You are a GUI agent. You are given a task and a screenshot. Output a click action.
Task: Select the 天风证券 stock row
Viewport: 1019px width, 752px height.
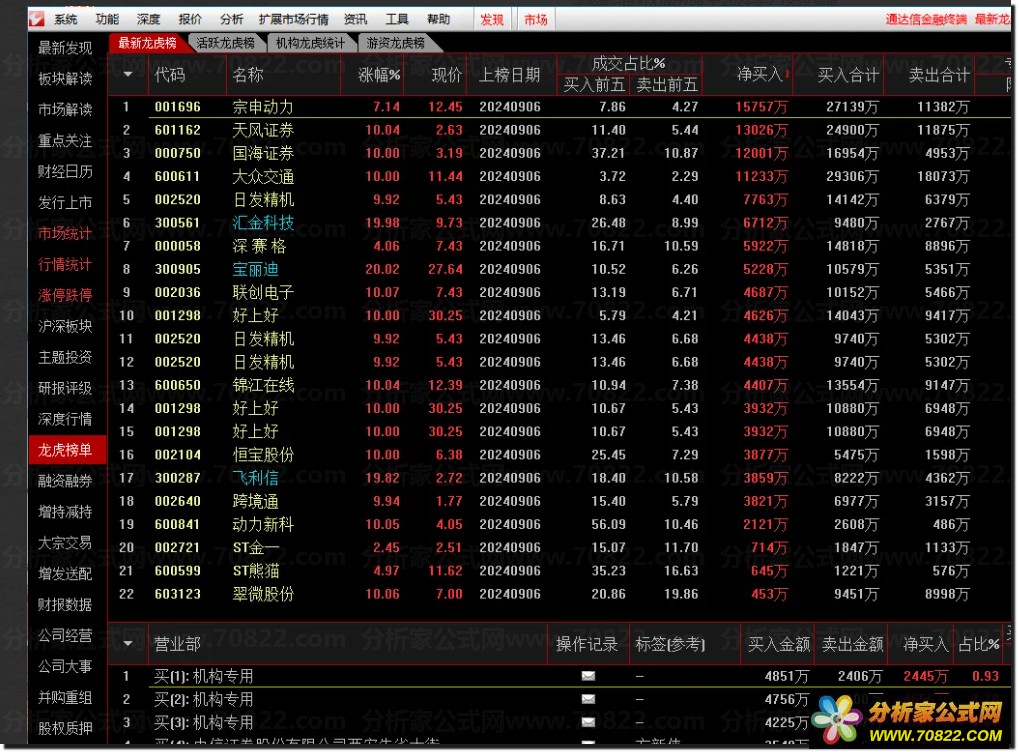[559, 130]
